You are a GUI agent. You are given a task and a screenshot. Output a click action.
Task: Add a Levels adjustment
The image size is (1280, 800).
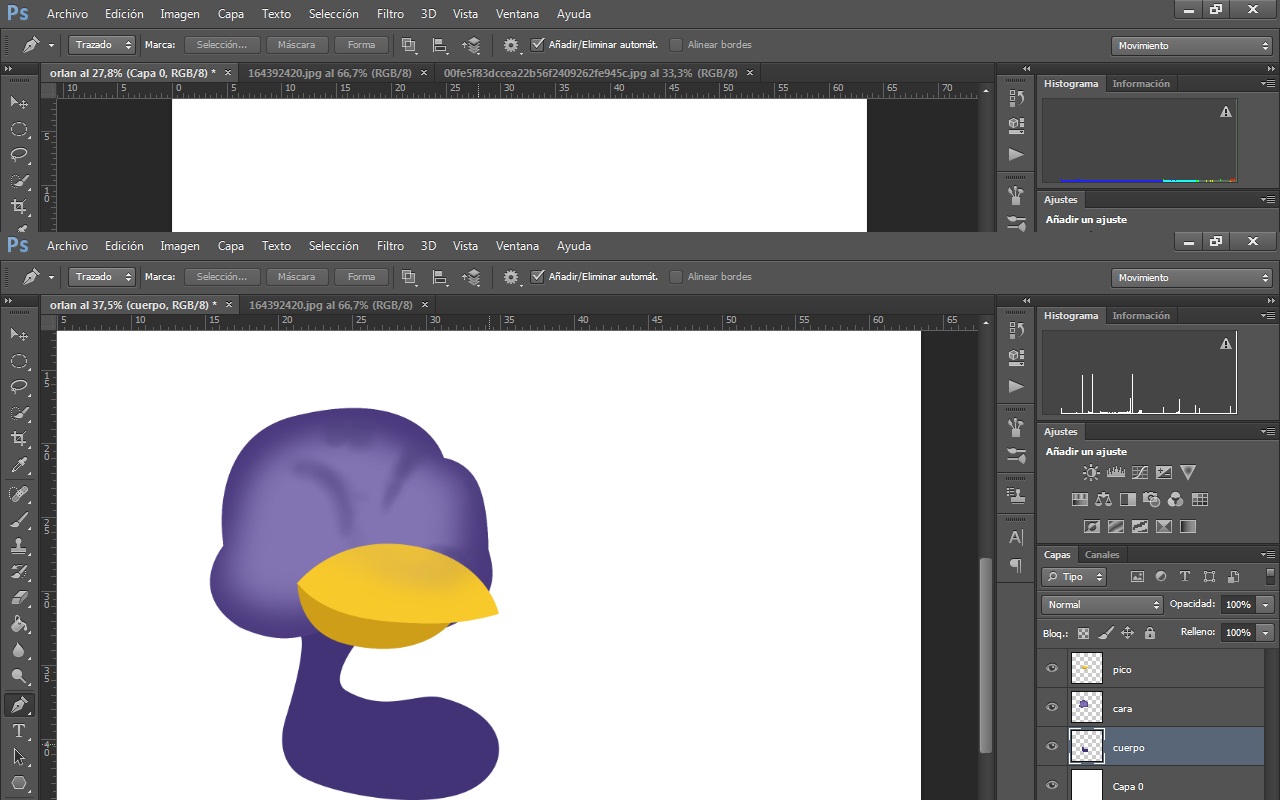coord(1116,473)
